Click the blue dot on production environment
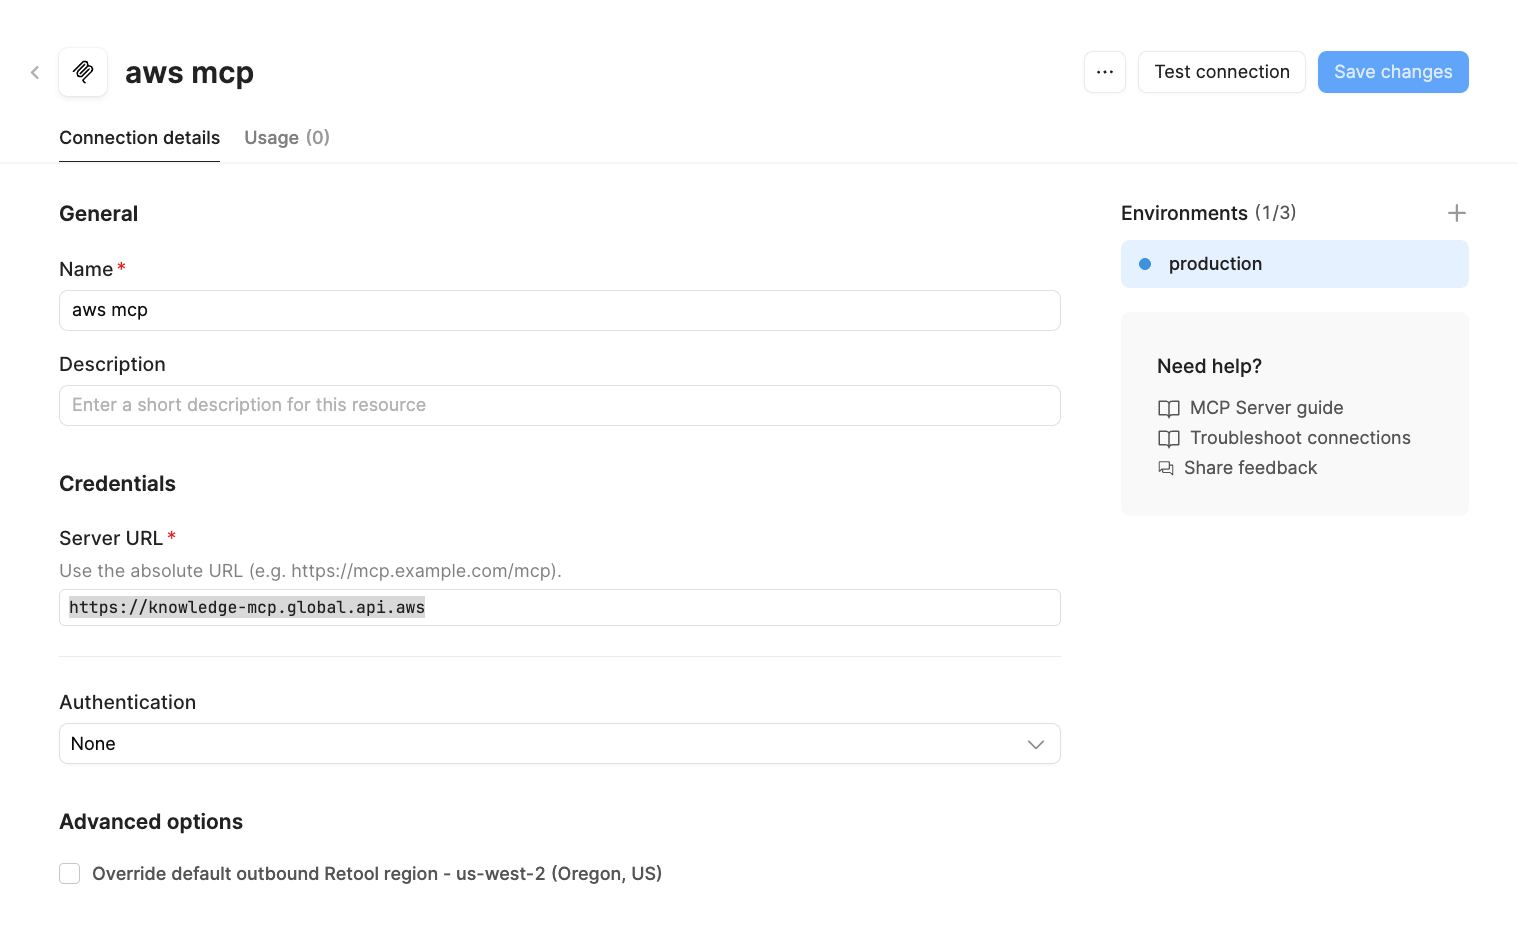The height and width of the screenshot is (934, 1518). pyautogui.click(x=1145, y=264)
